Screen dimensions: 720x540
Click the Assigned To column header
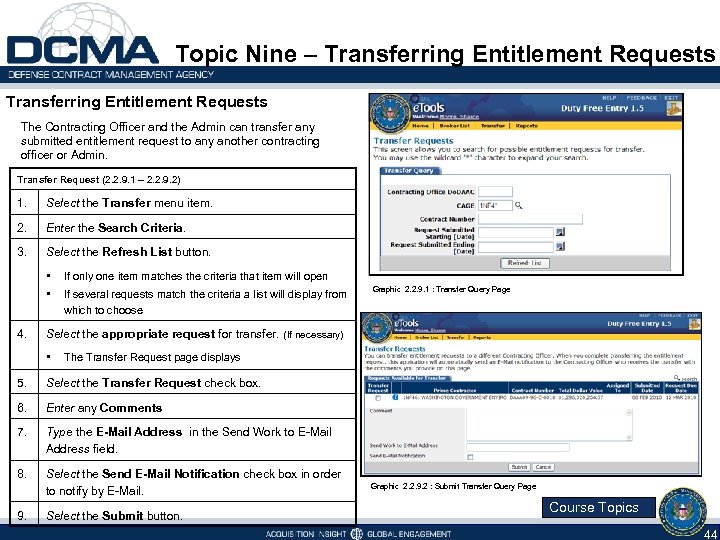click(x=618, y=388)
